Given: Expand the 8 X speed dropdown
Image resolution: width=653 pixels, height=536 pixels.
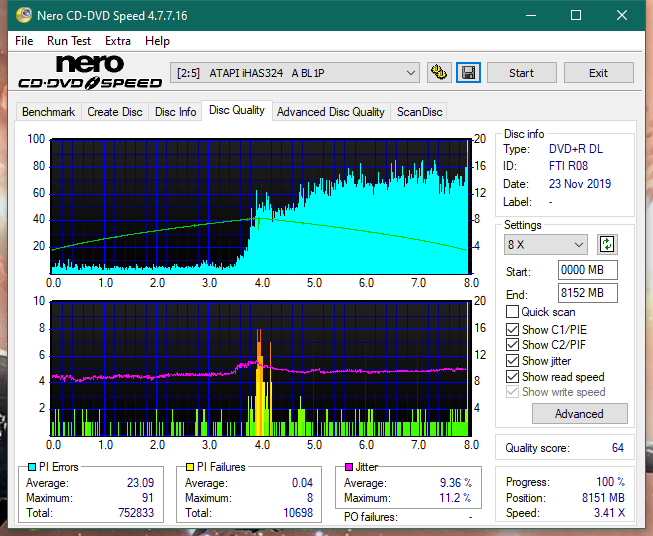Looking at the screenshot, I should tap(546, 244).
